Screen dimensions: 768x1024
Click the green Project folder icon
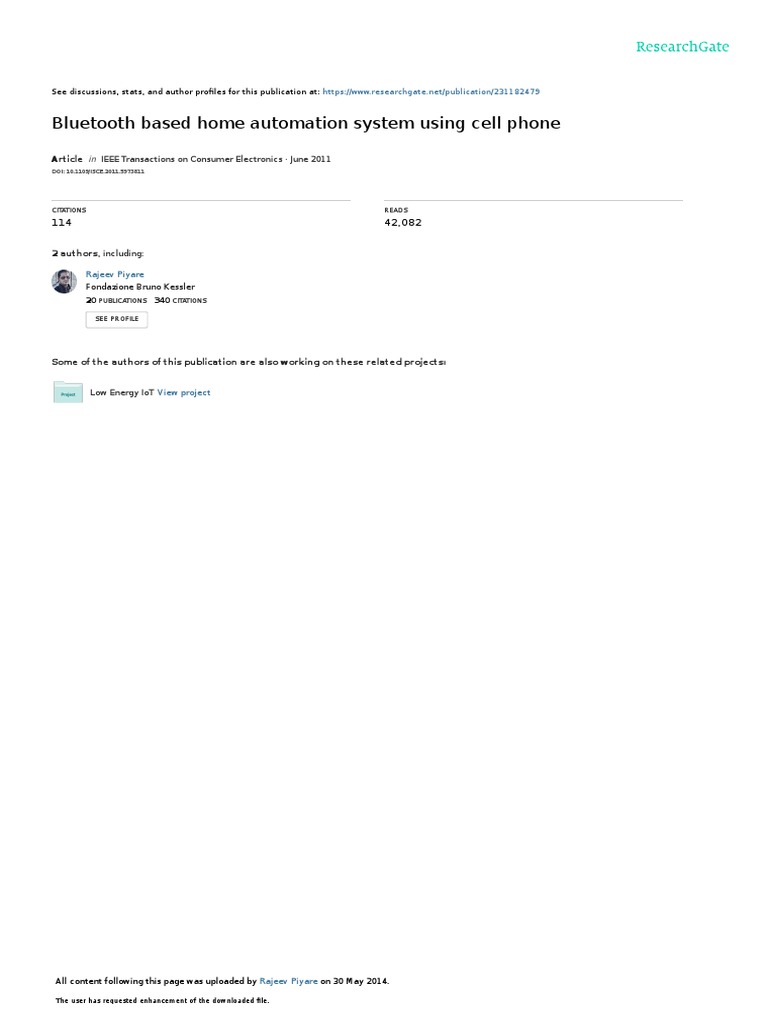click(68, 392)
